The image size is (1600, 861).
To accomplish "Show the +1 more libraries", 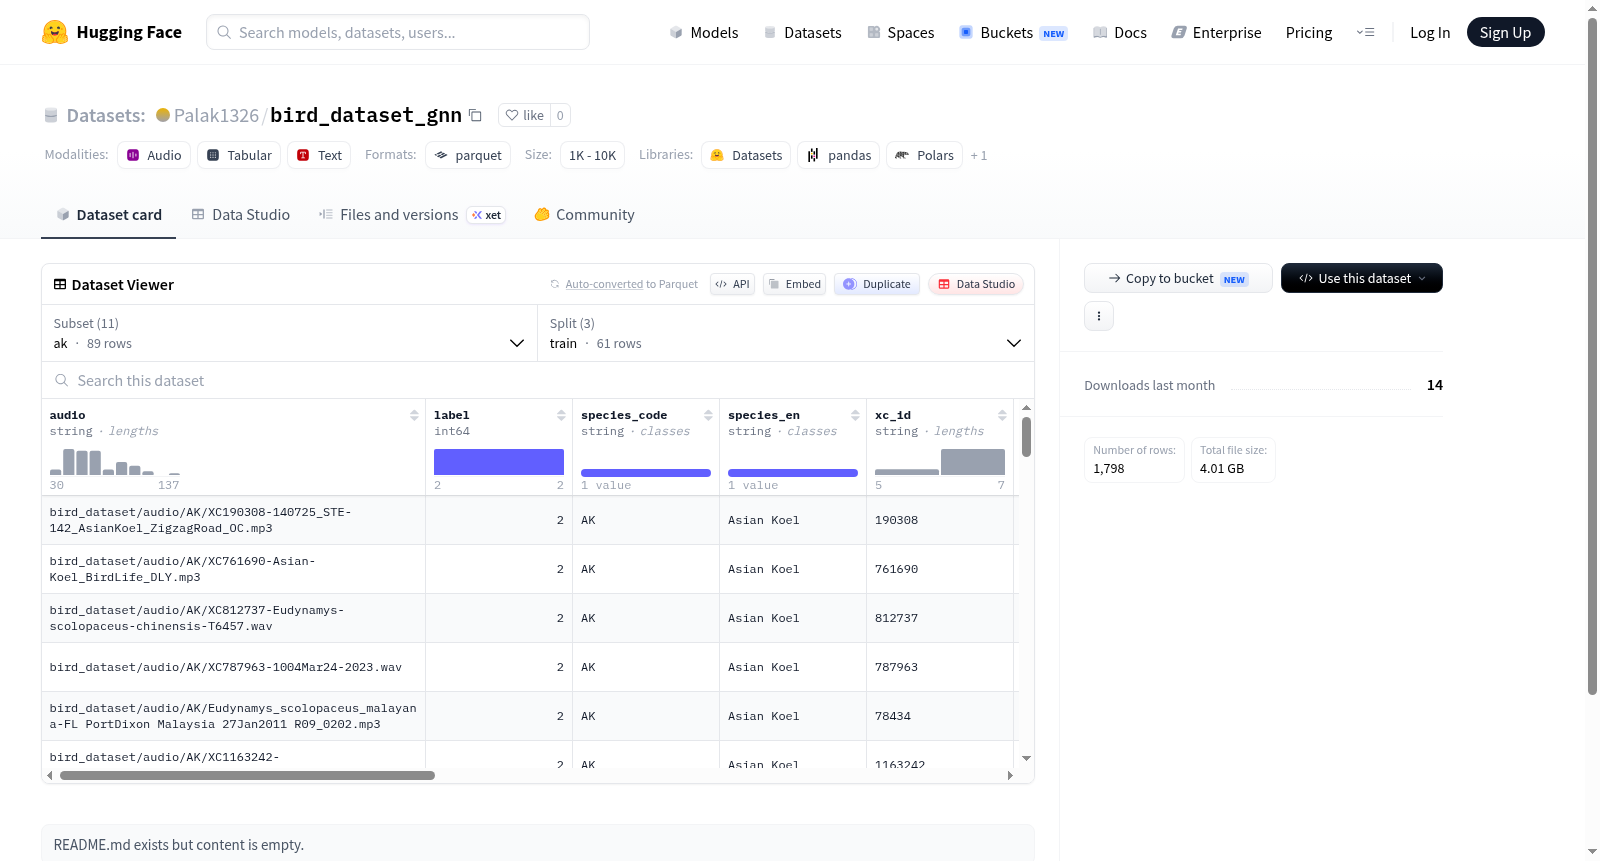I will pyautogui.click(x=979, y=155).
